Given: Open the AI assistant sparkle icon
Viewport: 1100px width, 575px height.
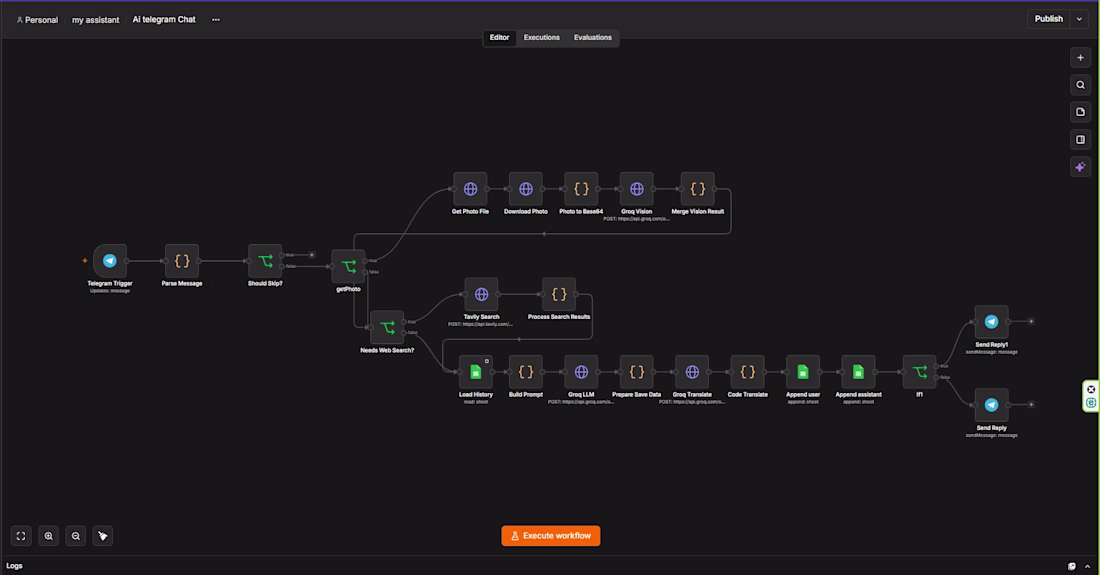Looking at the screenshot, I should [1080, 167].
